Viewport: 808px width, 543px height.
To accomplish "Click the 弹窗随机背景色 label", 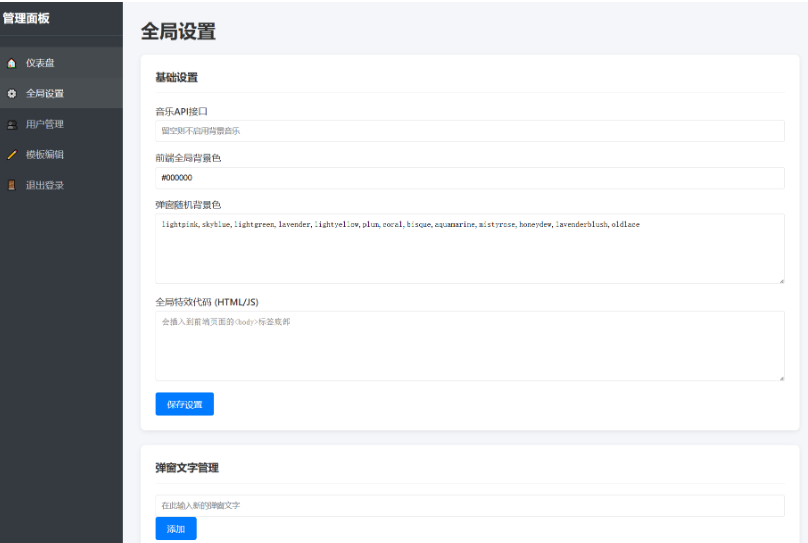I will (x=188, y=205).
